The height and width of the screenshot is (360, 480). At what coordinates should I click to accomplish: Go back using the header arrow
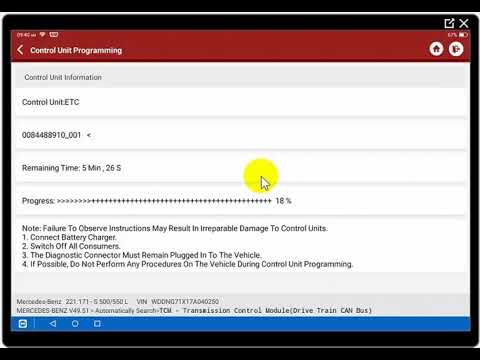pos(20,50)
